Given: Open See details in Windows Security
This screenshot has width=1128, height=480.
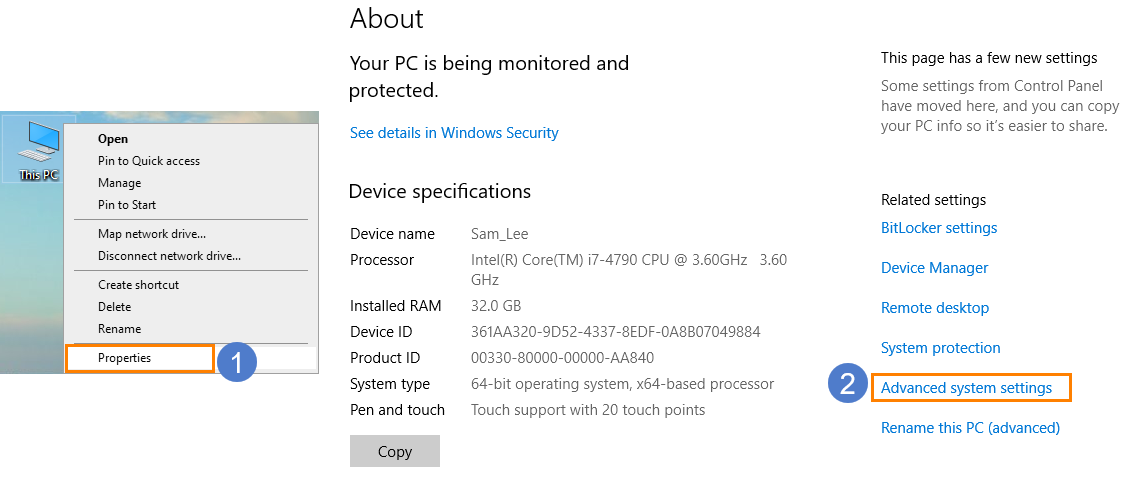Looking at the screenshot, I should pos(454,132).
